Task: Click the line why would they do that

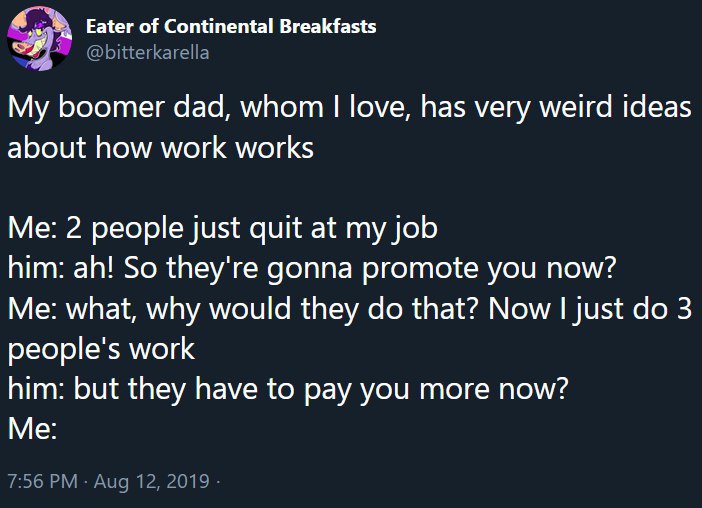Action: [x=350, y=309]
